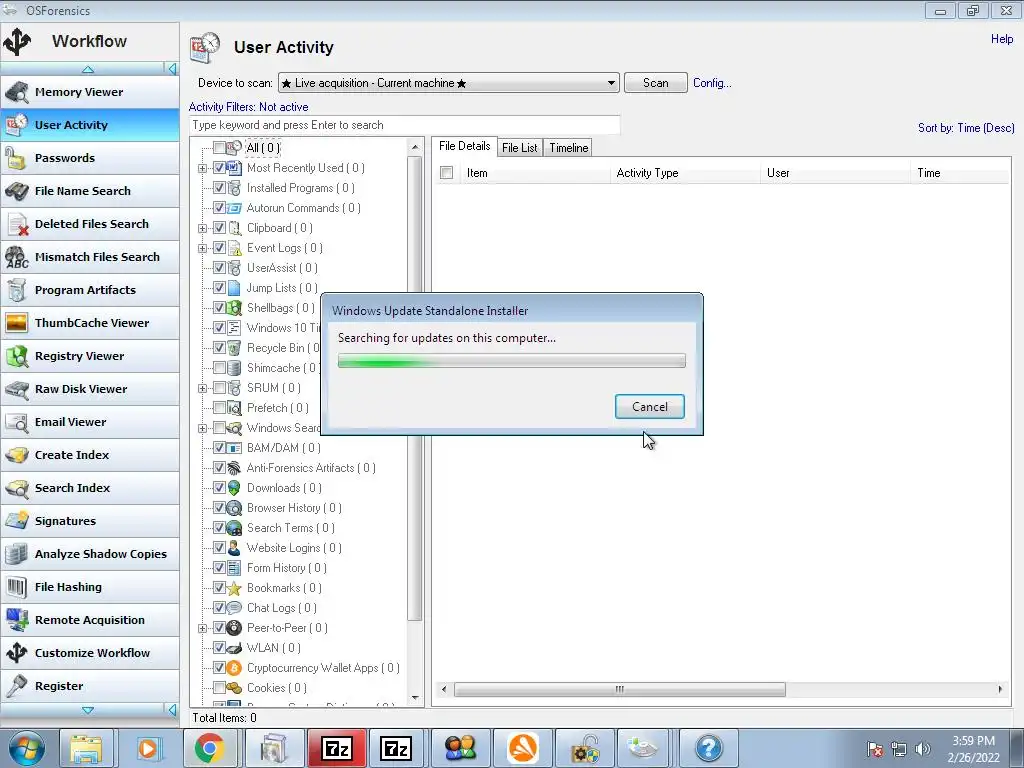Image resolution: width=1024 pixels, height=768 pixels.
Task: Sort by the Activity Type column header
Action: tap(685, 173)
